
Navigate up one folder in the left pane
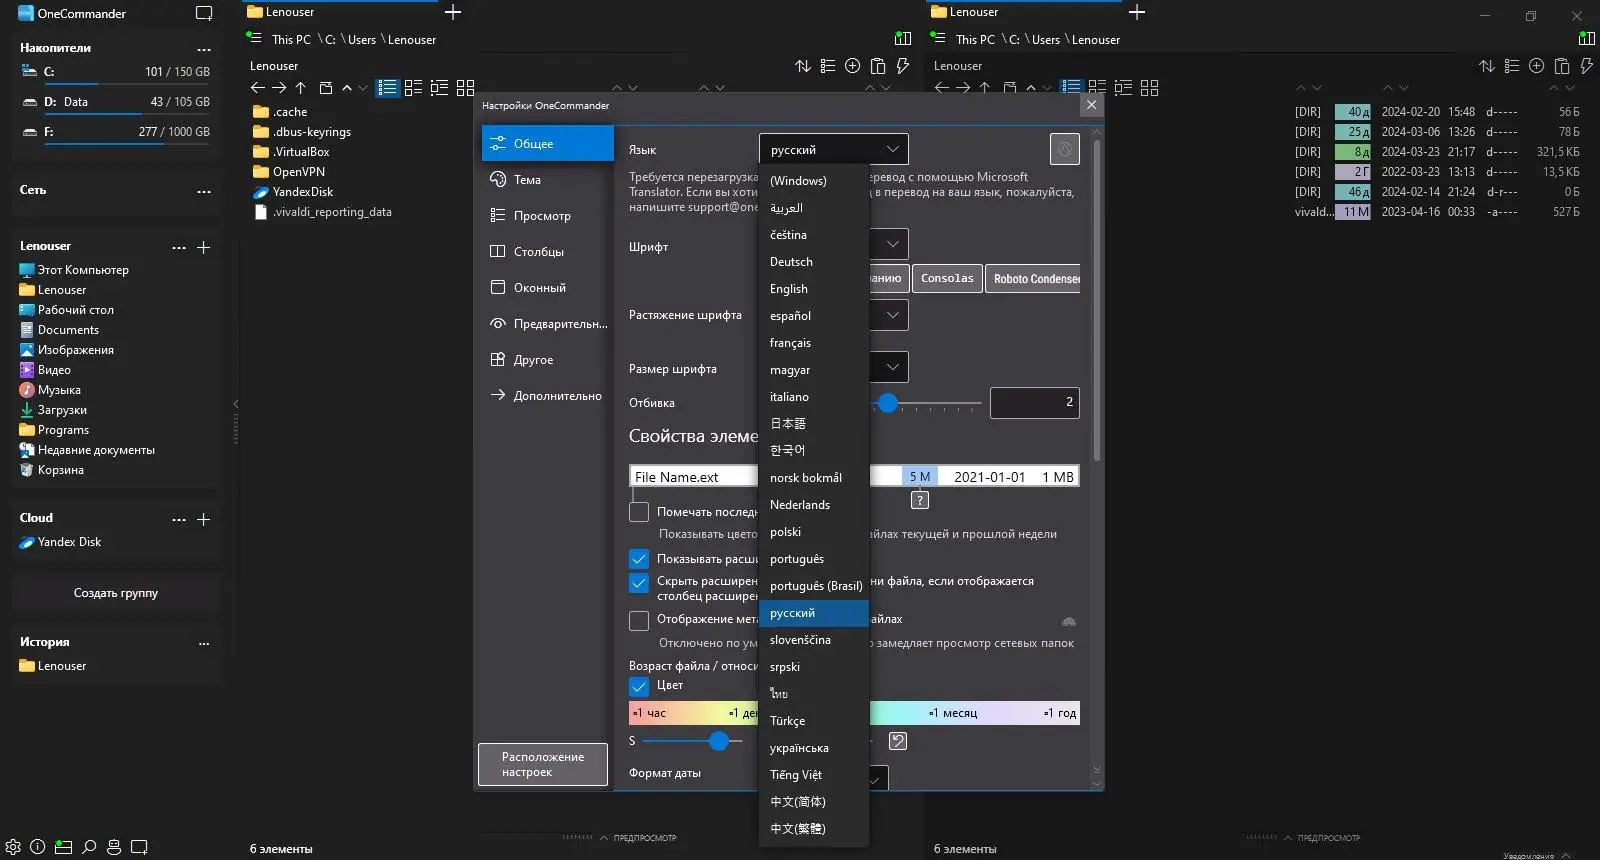[301, 88]
